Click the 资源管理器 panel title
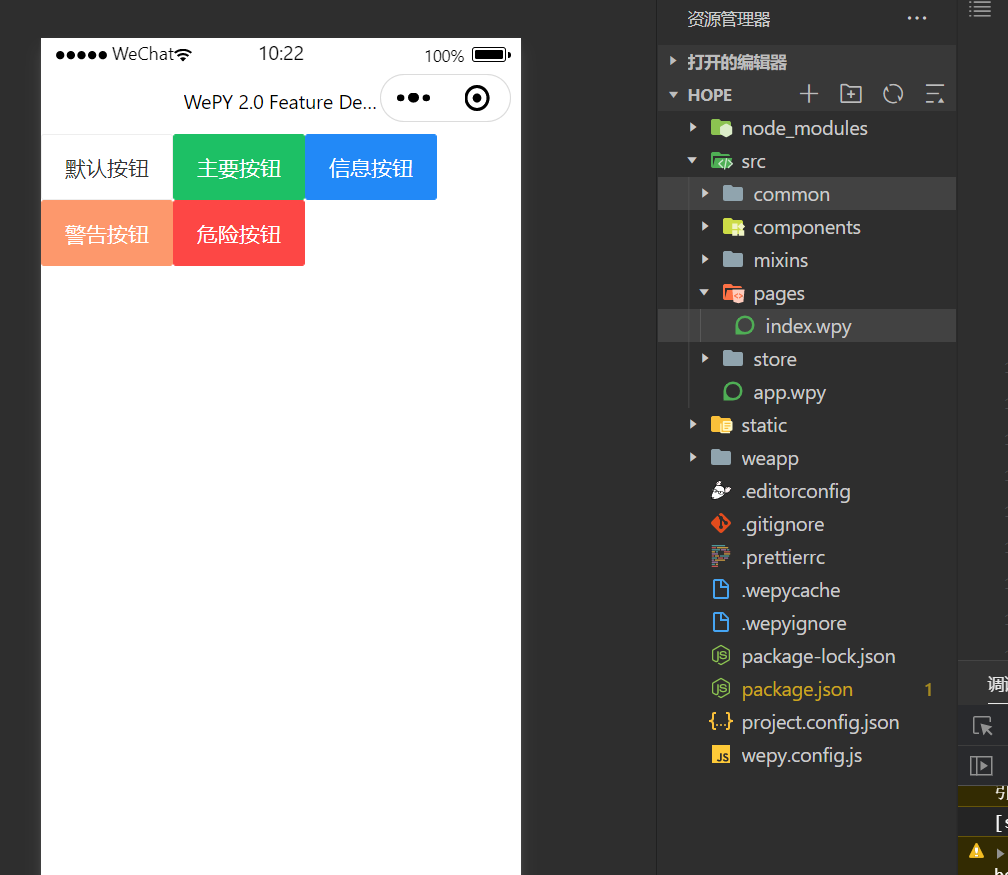This screenshot has height=875, width=1008. coord(728,19)
